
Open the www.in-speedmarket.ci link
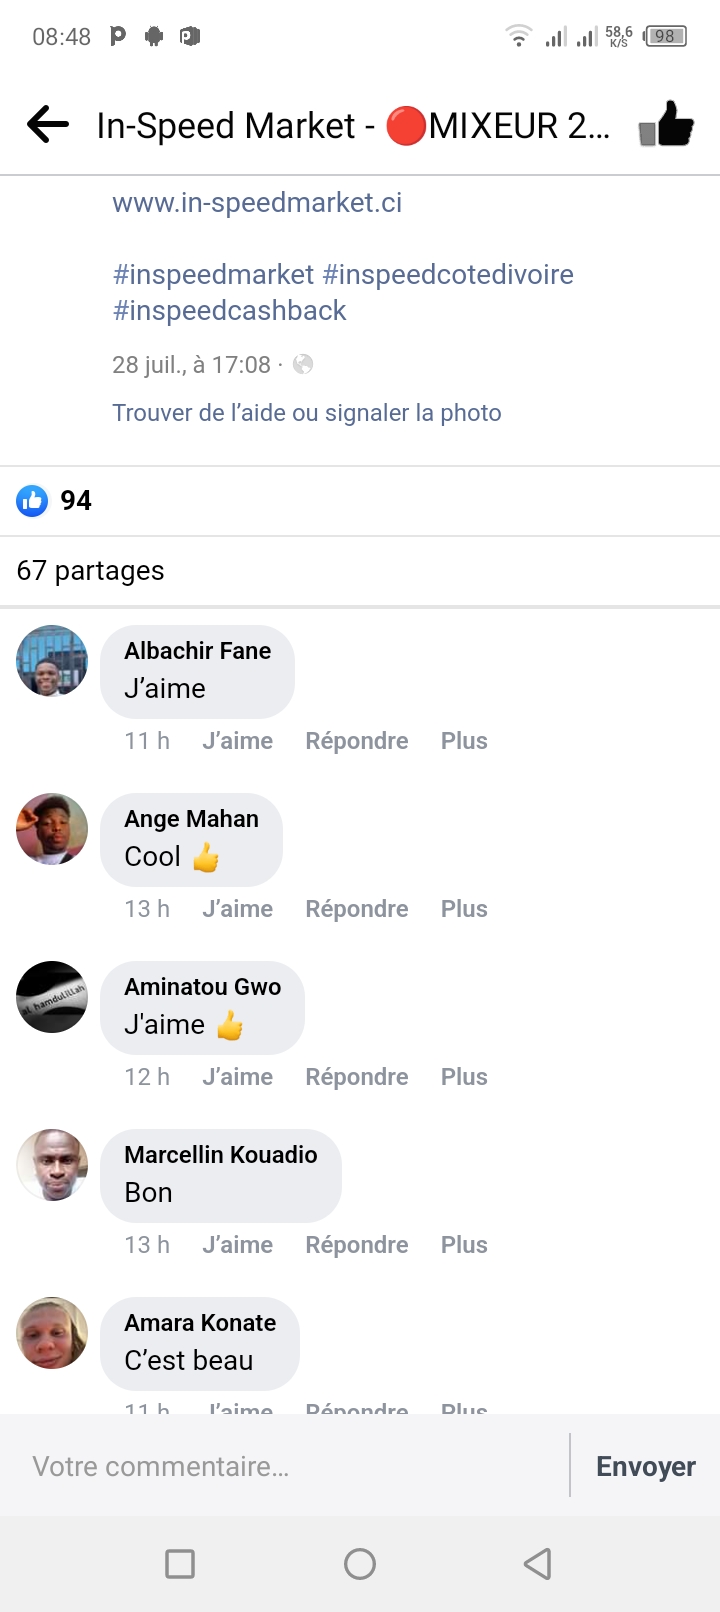pos(257,203)
